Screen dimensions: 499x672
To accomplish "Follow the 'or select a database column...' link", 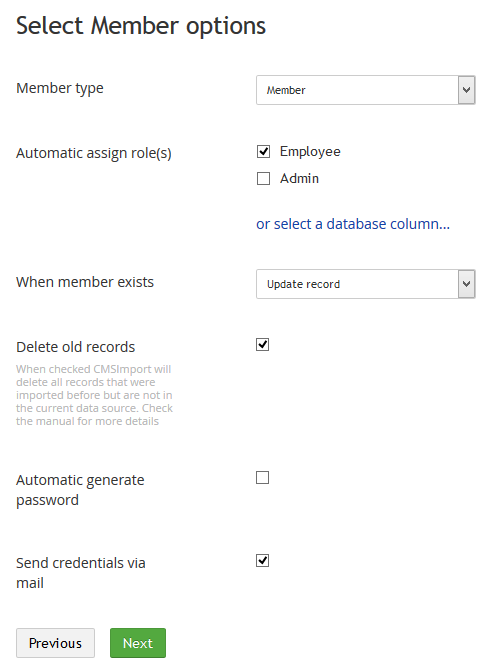I will pos(353,224).
